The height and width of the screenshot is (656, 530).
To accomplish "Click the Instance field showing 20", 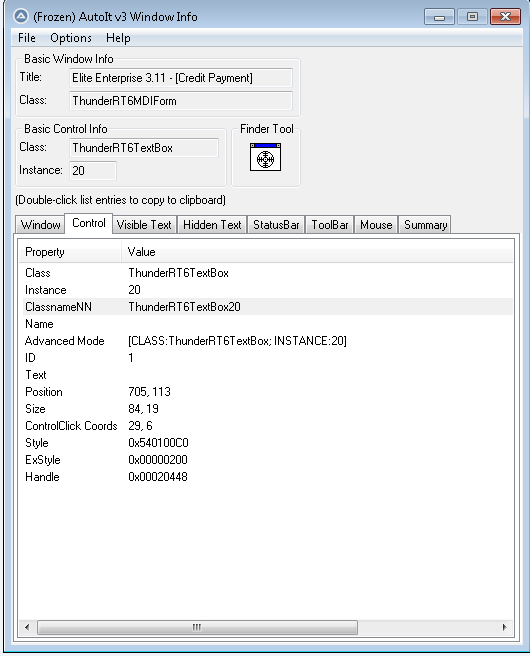I will [x=92, y=171].
